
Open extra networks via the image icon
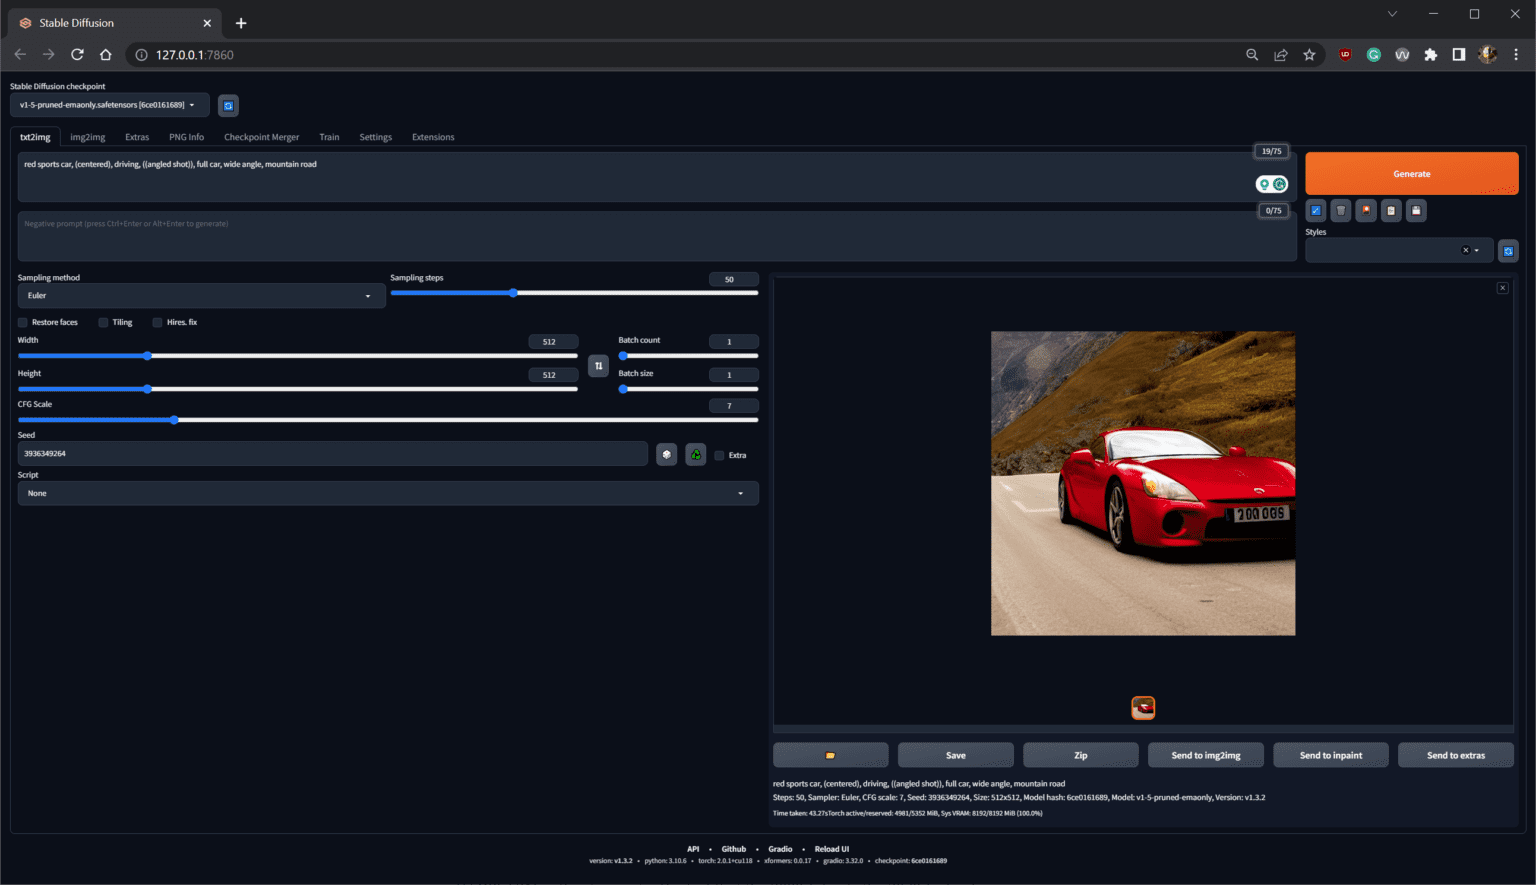1366,210
